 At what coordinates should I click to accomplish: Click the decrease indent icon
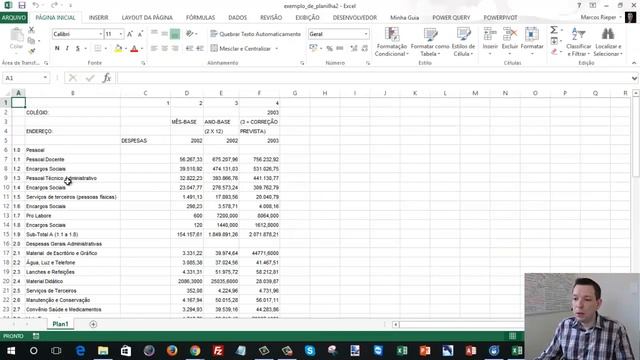click(189, 48)
